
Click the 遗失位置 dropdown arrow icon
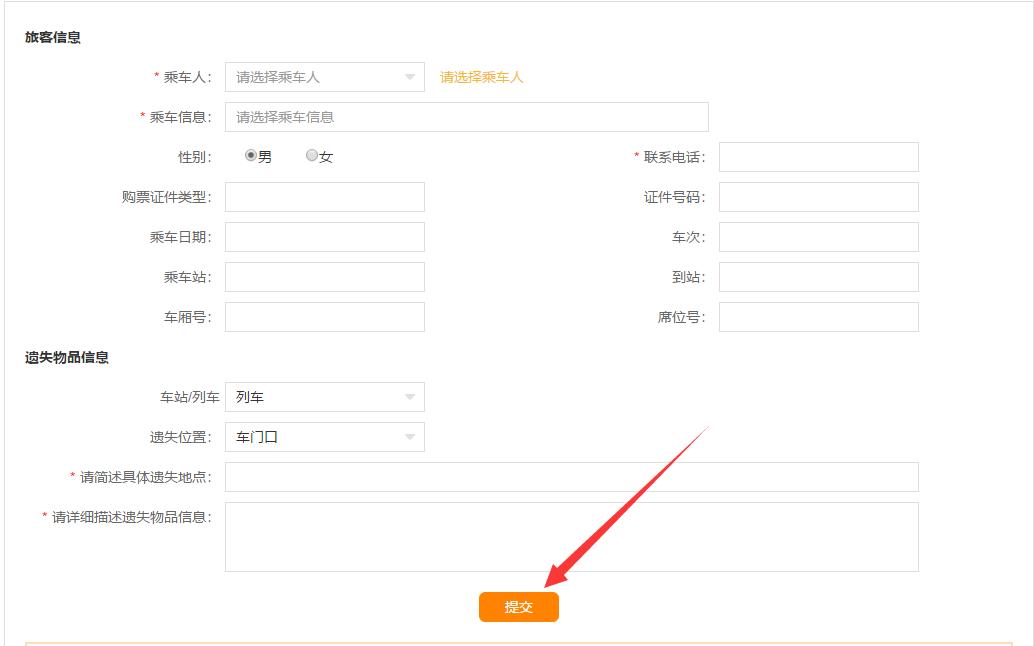pyautogui.click(x=409, y=436)
